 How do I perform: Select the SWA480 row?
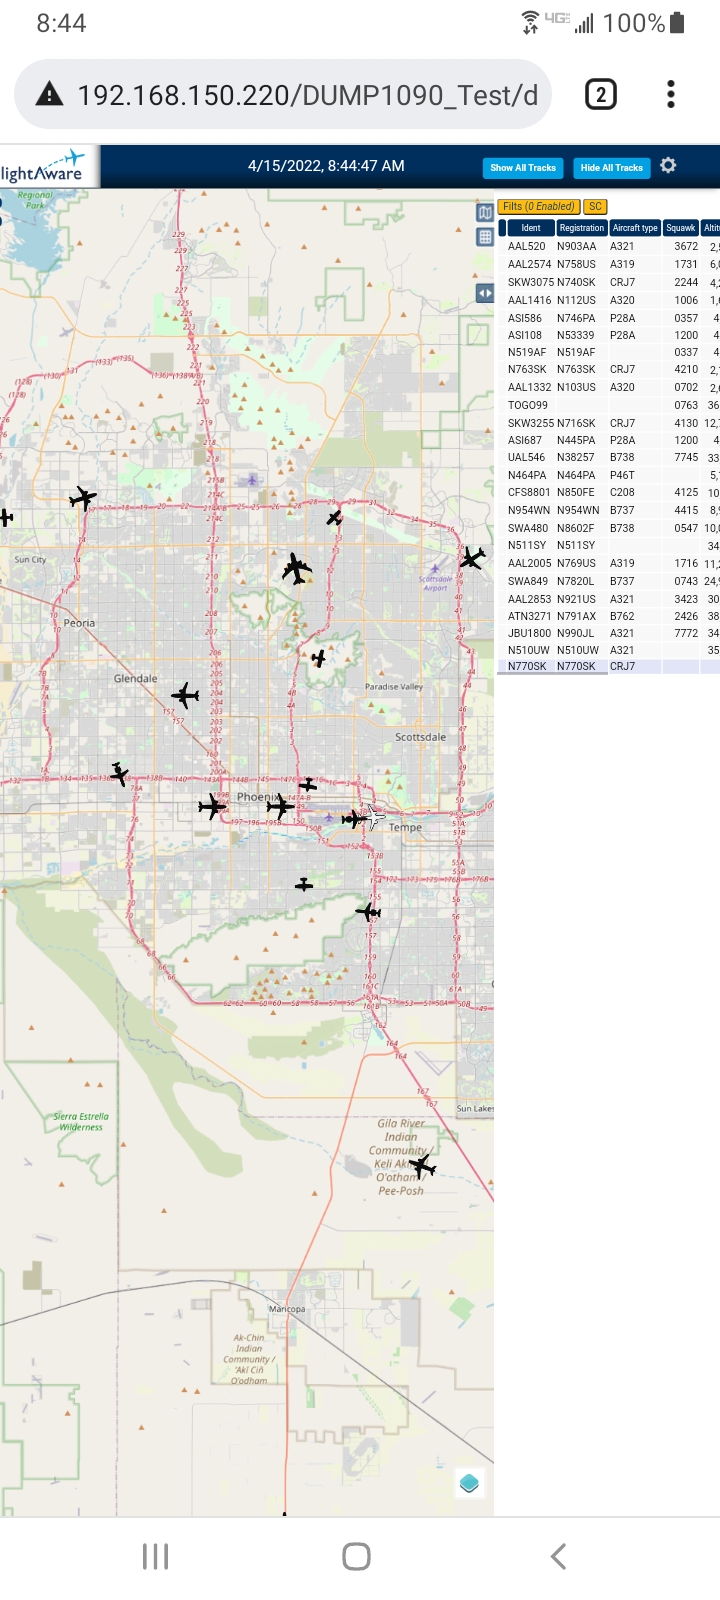point(608,528)
